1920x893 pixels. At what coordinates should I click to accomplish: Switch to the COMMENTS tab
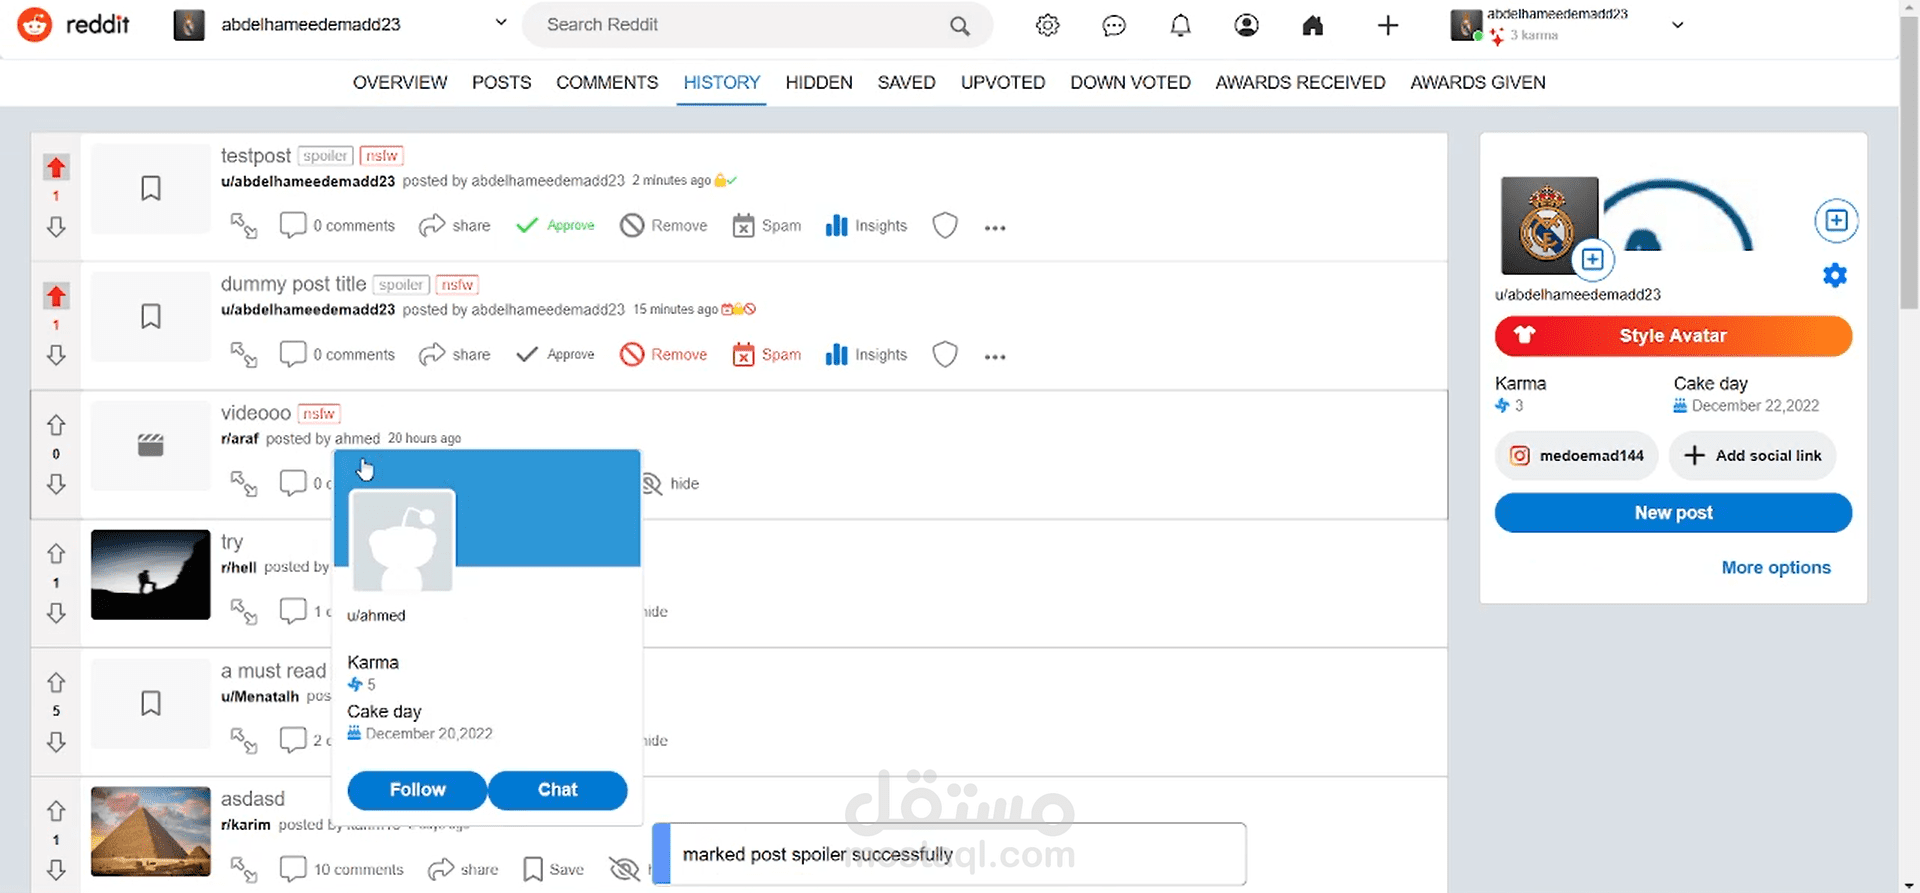pyautogui.click(x=607, y=82)
